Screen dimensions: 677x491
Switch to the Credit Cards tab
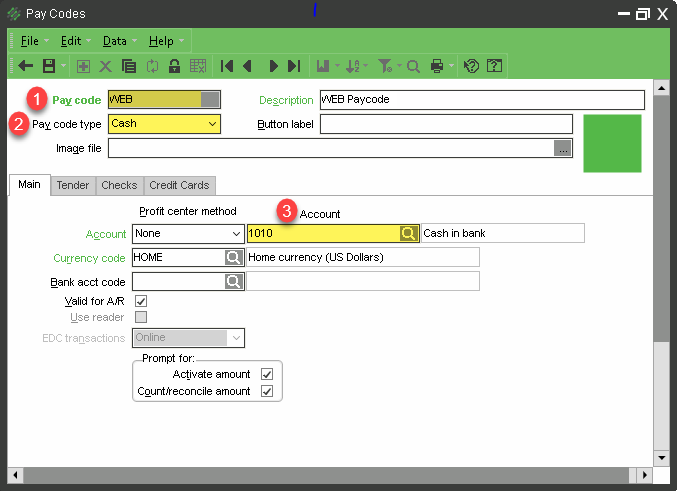(x=179, y=186)
